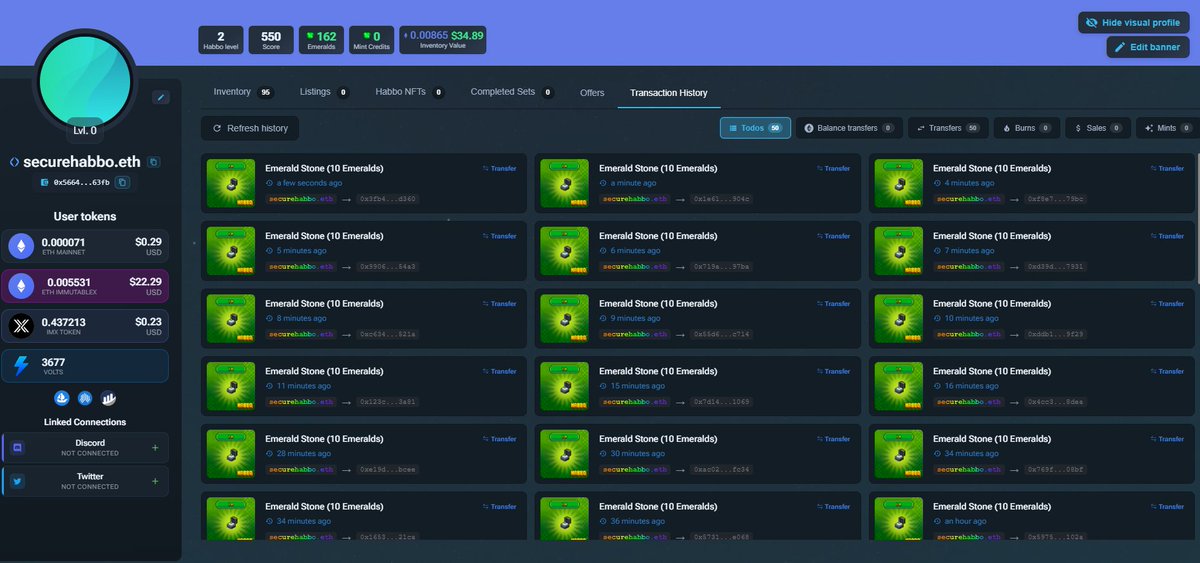Screen dimensions: 1200x563
Task: Open Emerald Stone thumbnail from 4 minutes ago
Action: pyautogui.click(x=898, y=184)
